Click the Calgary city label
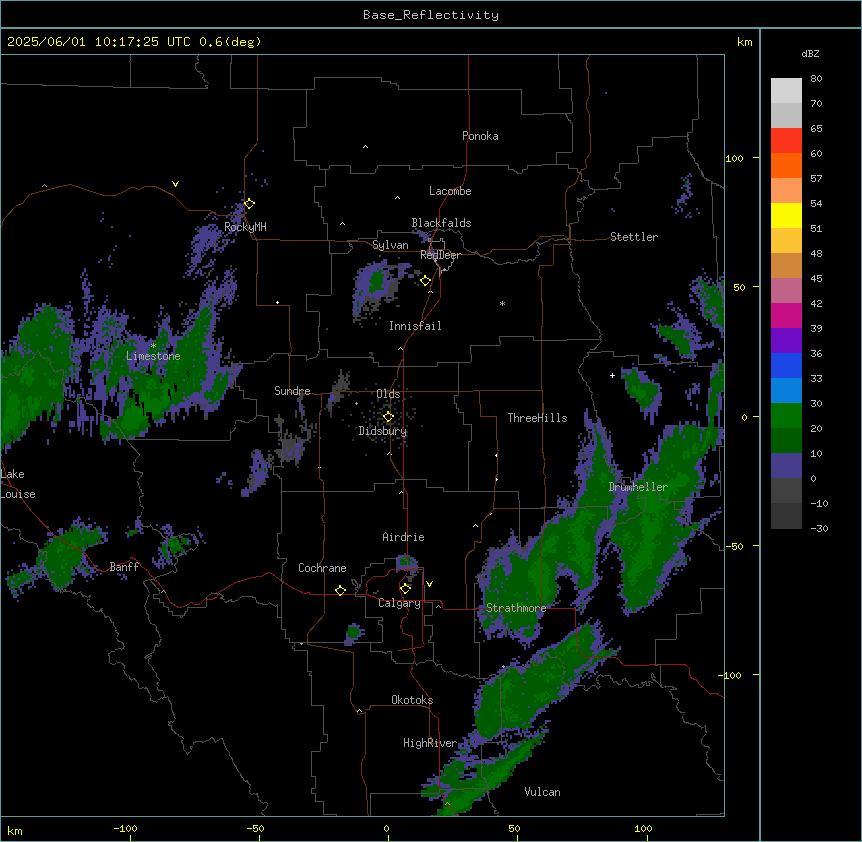This screenshot has width=862, height=842. (x=399, y=603)
